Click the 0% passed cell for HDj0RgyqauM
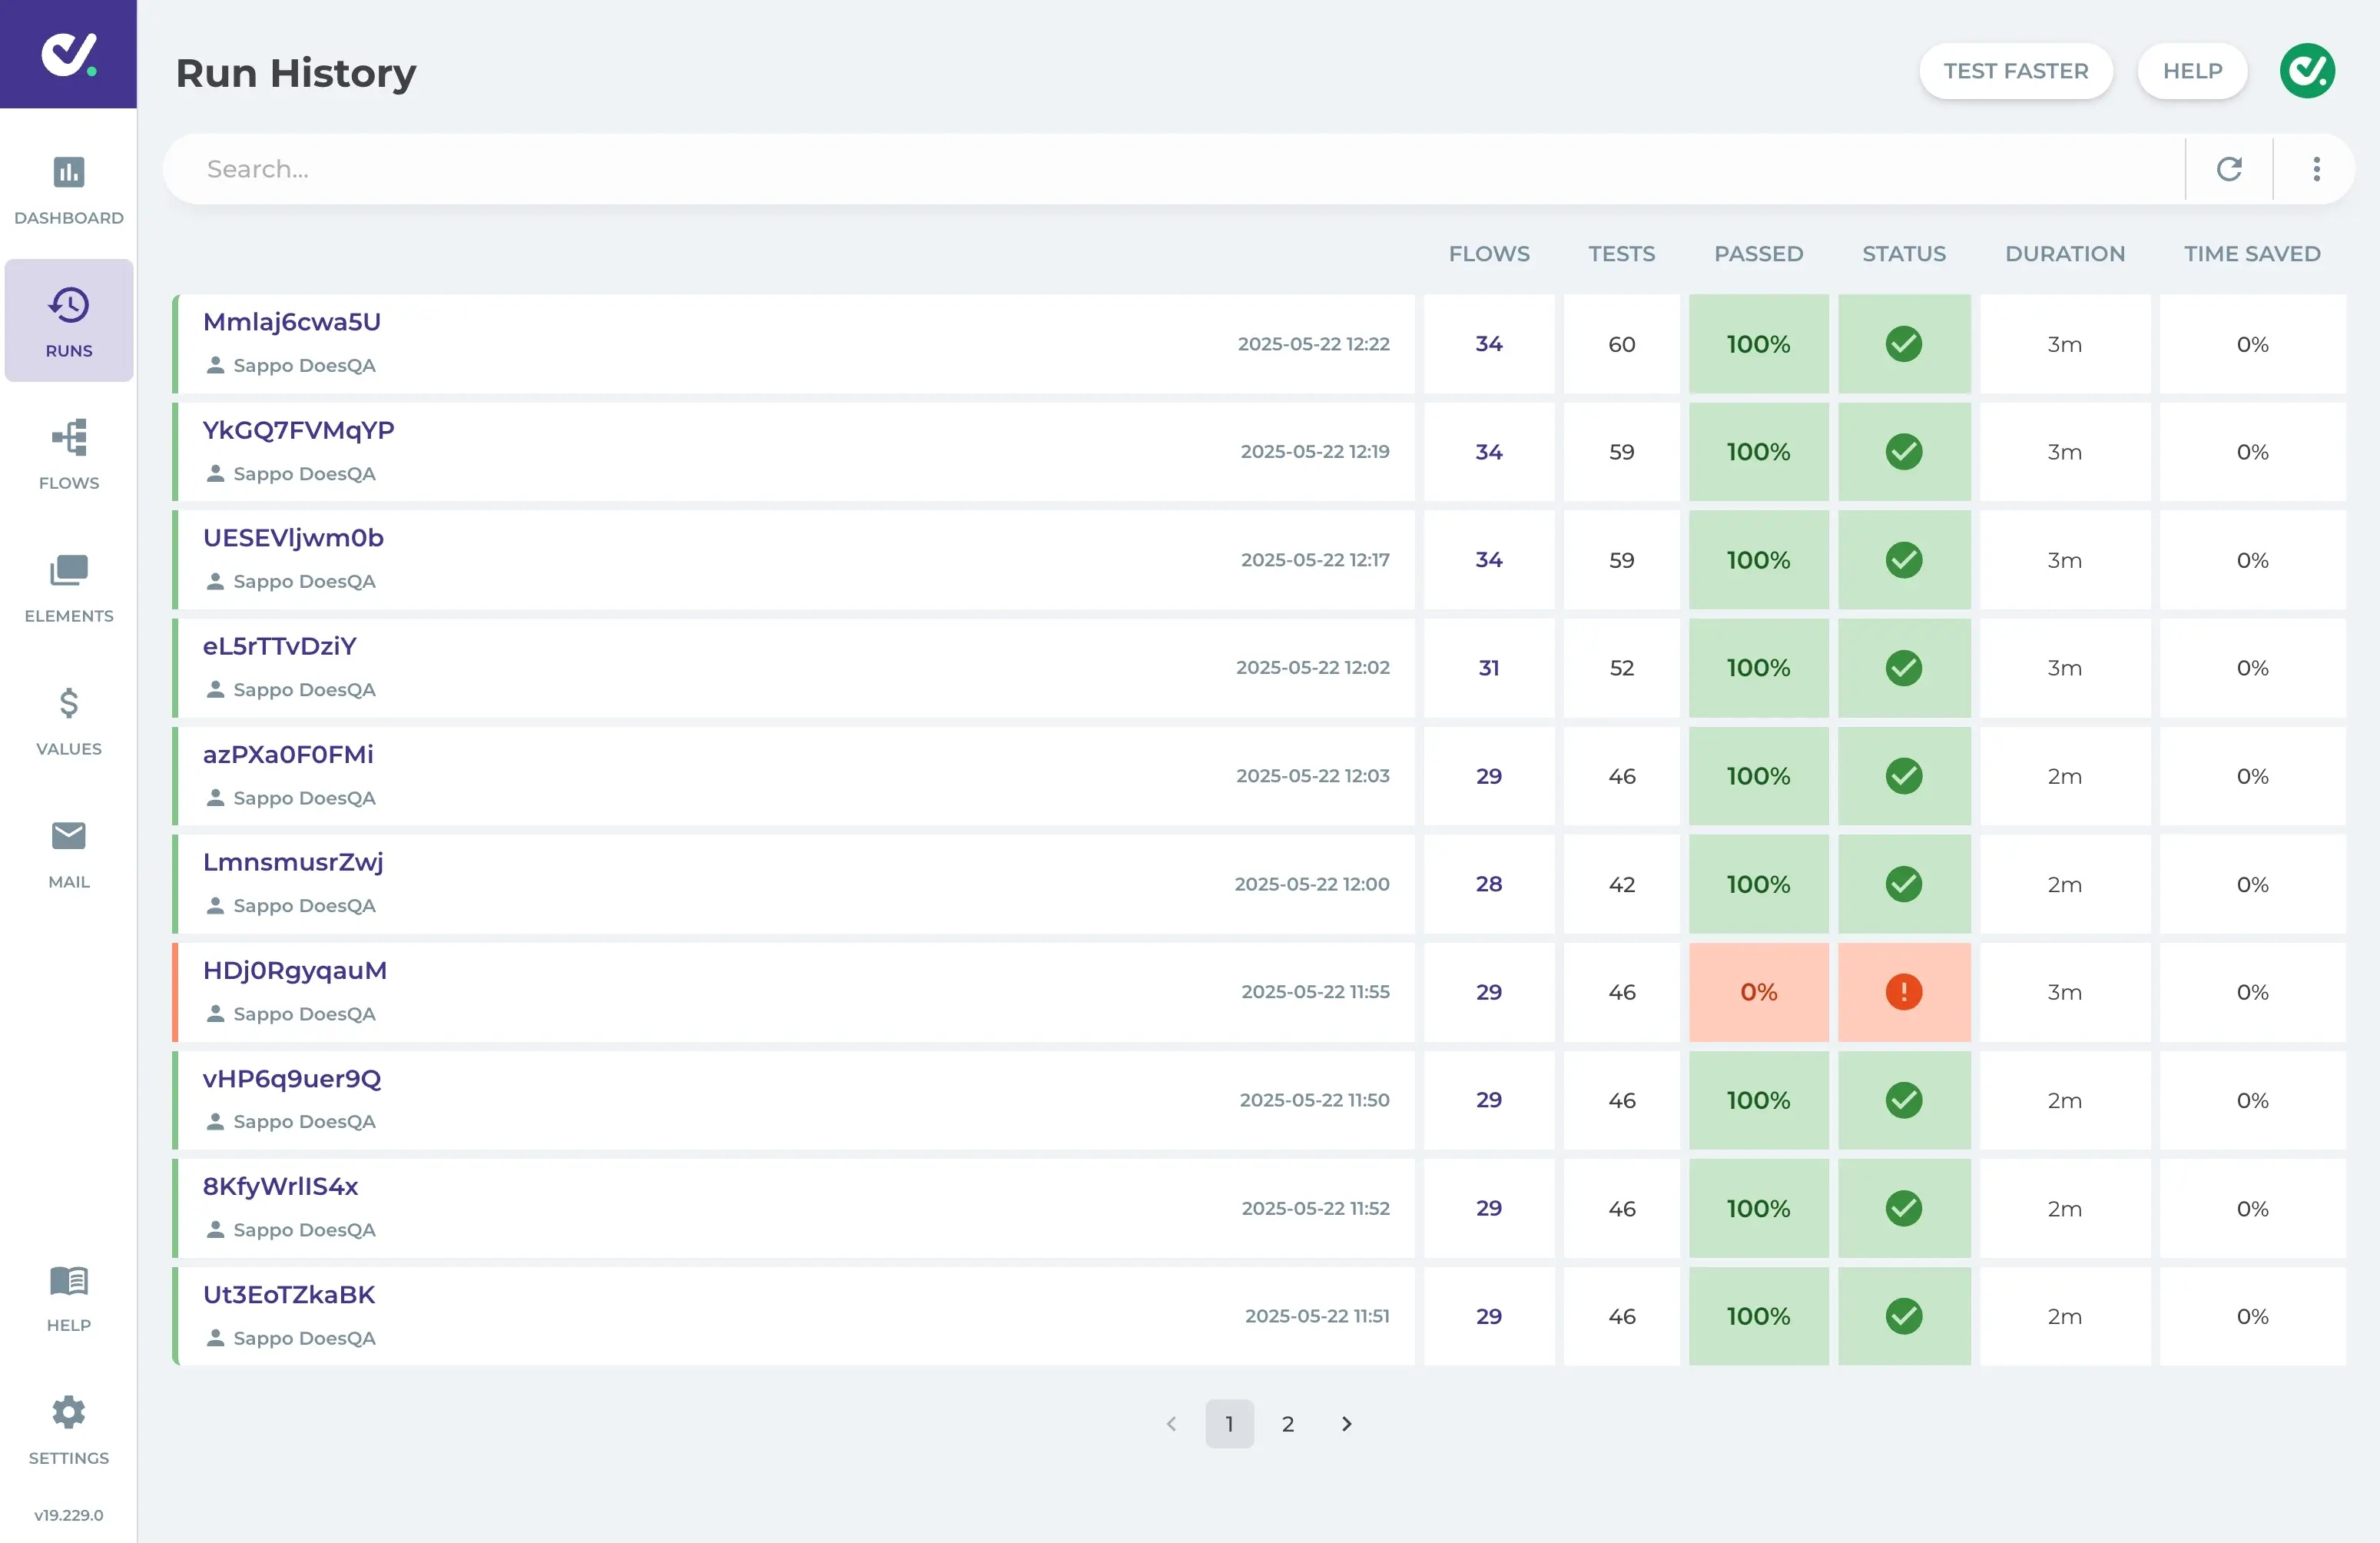2380x1543 pixels. [x=1758, y=992]
